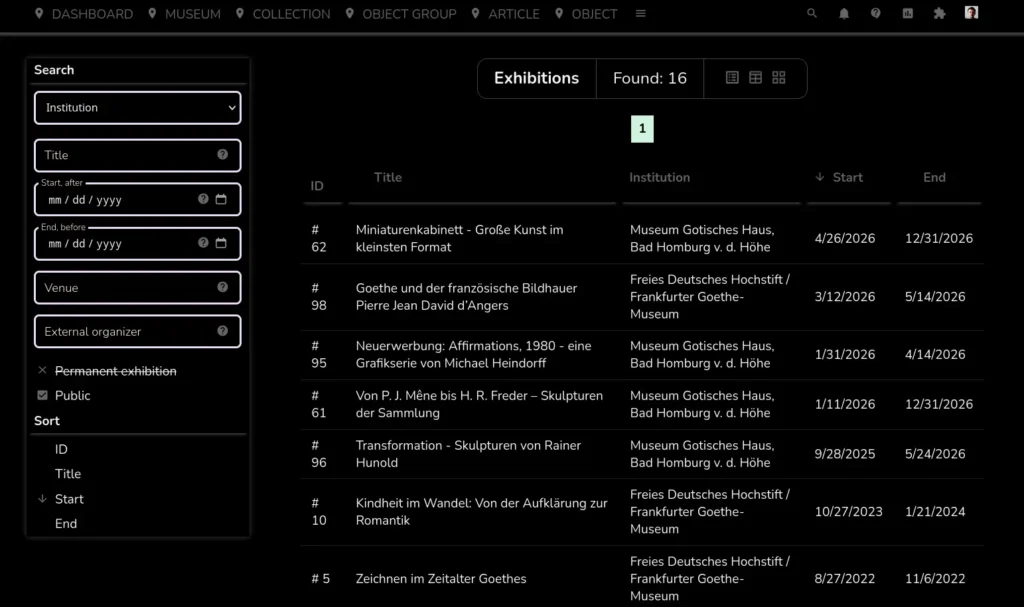Show help for the Venue field
Screen dimensions: 1024x607
tap(223, 287)
